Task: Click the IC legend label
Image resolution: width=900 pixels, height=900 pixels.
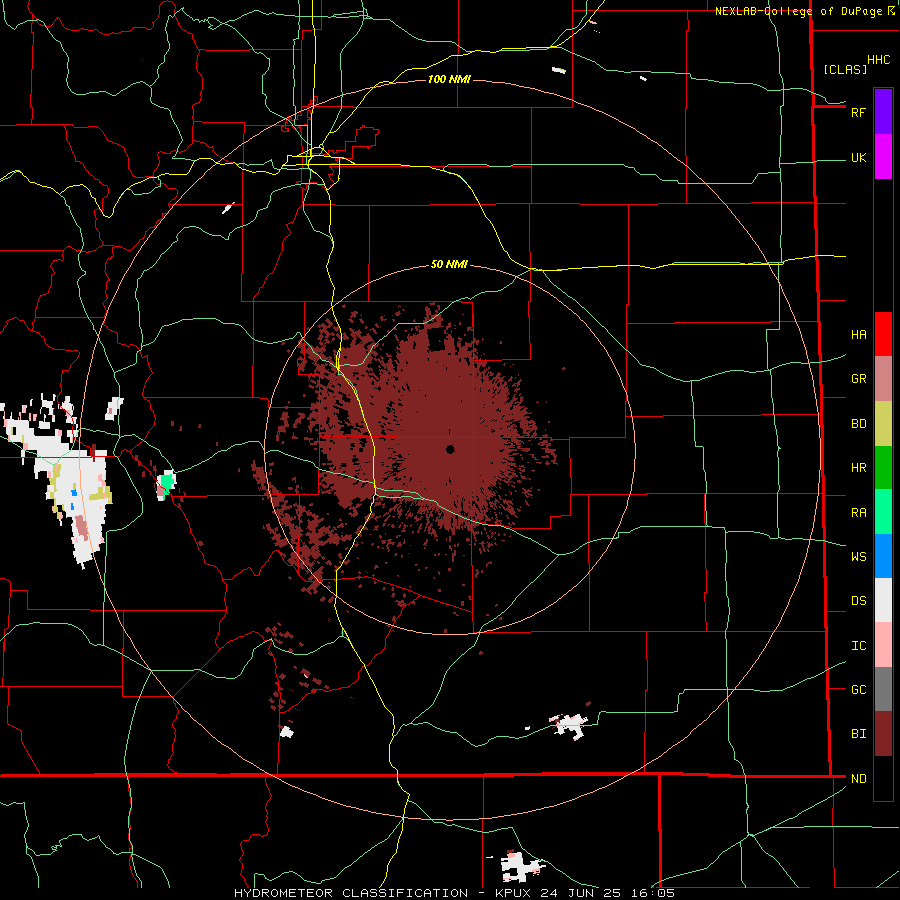Action: pos(858,645)
